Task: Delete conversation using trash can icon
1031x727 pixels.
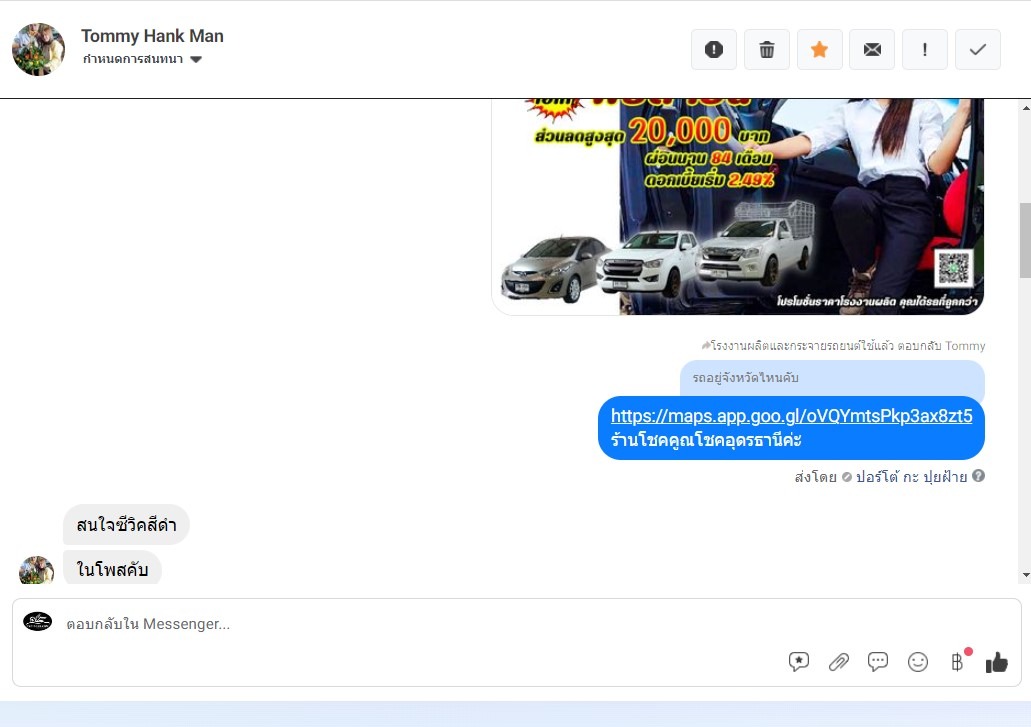Action: (767, 49)
